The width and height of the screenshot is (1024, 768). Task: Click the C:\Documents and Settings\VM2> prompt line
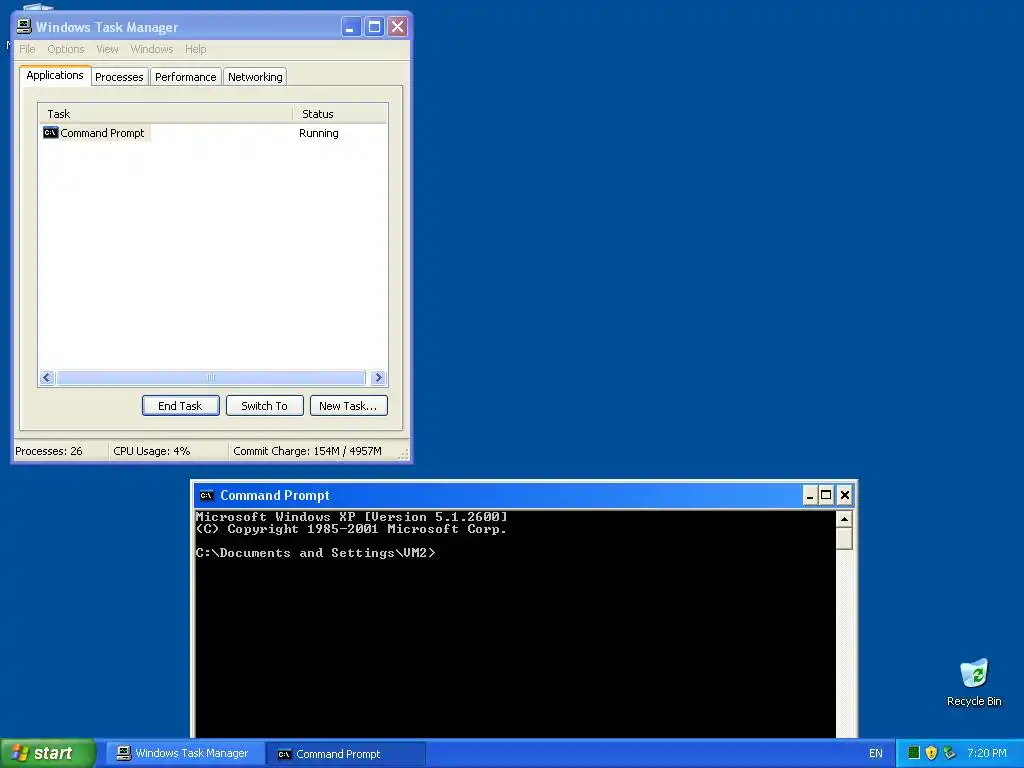[x=315, y=552]
